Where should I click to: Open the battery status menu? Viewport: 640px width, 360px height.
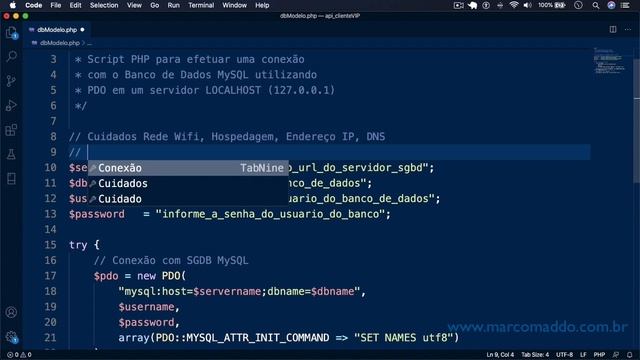pyautogui.click(x=552, y=5)
